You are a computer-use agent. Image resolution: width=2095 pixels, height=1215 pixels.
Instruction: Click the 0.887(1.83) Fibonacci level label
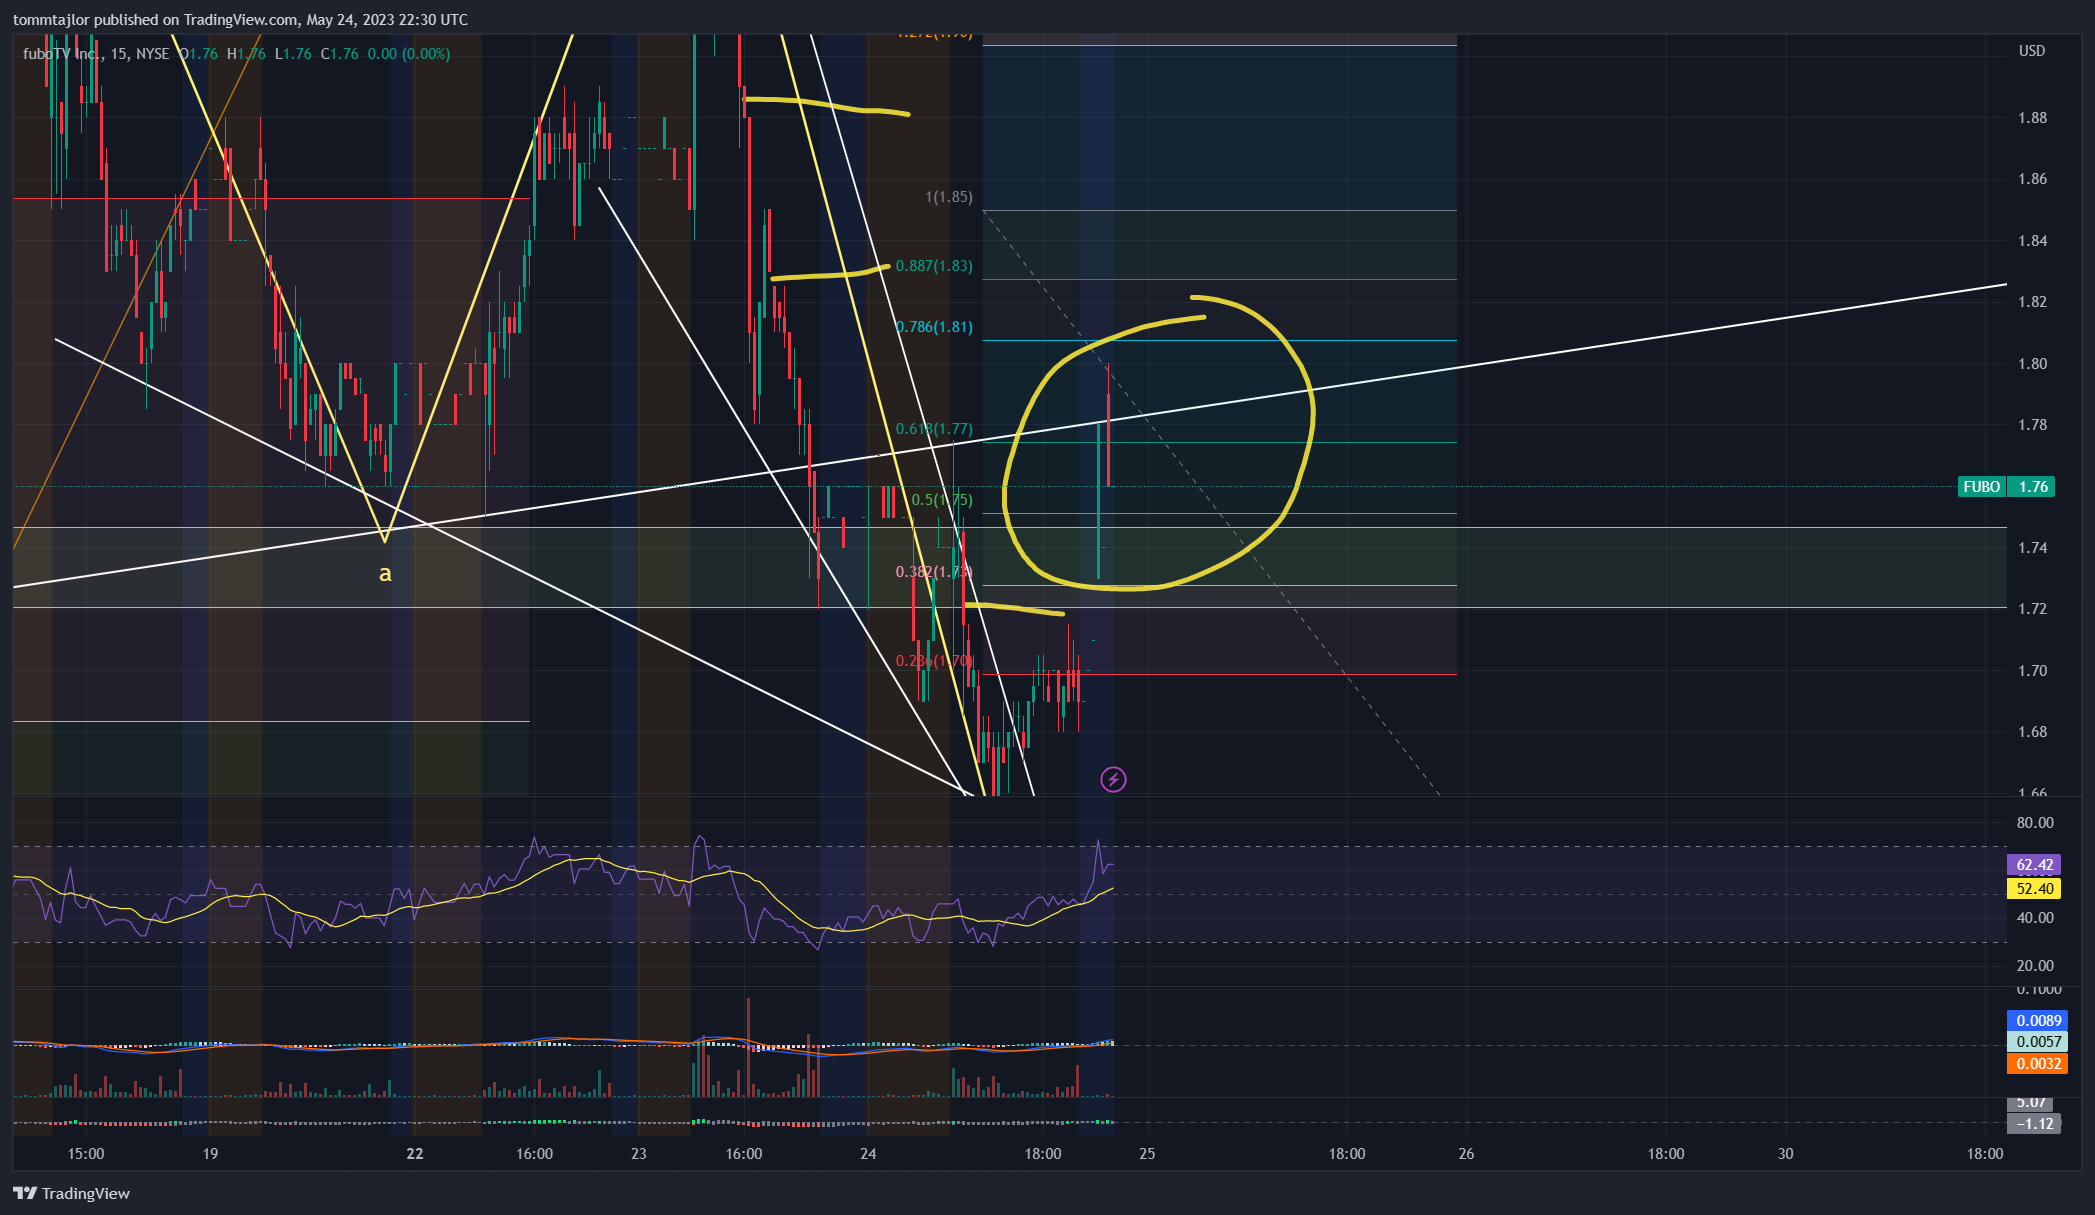tap(934, 266)
